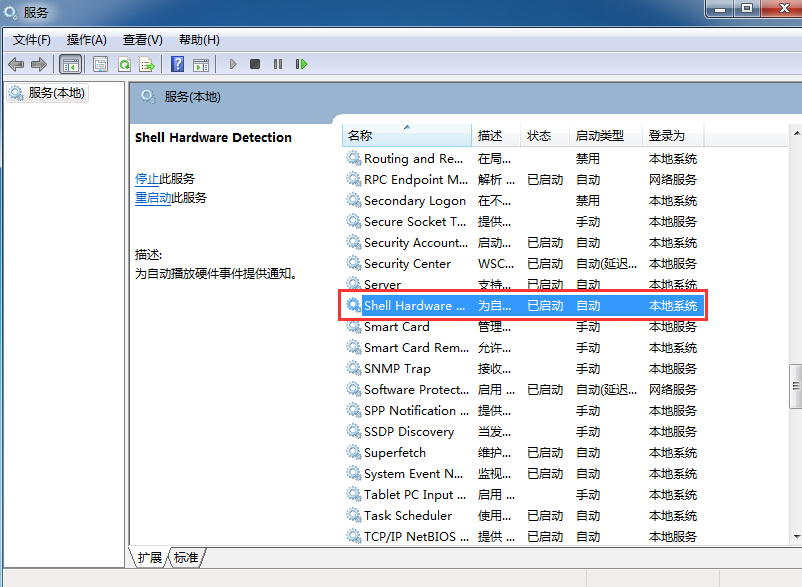Image resolution: width=802 pixels, height=587 pixels.
Task: Sort by the 名称 column header
Action: click(x=360, y=135)
